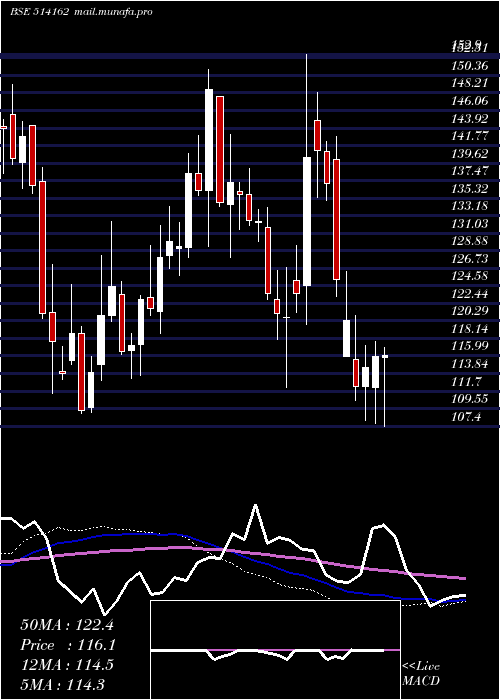
Task: Pick the 133.18 axis value
Action: [469, 206]
